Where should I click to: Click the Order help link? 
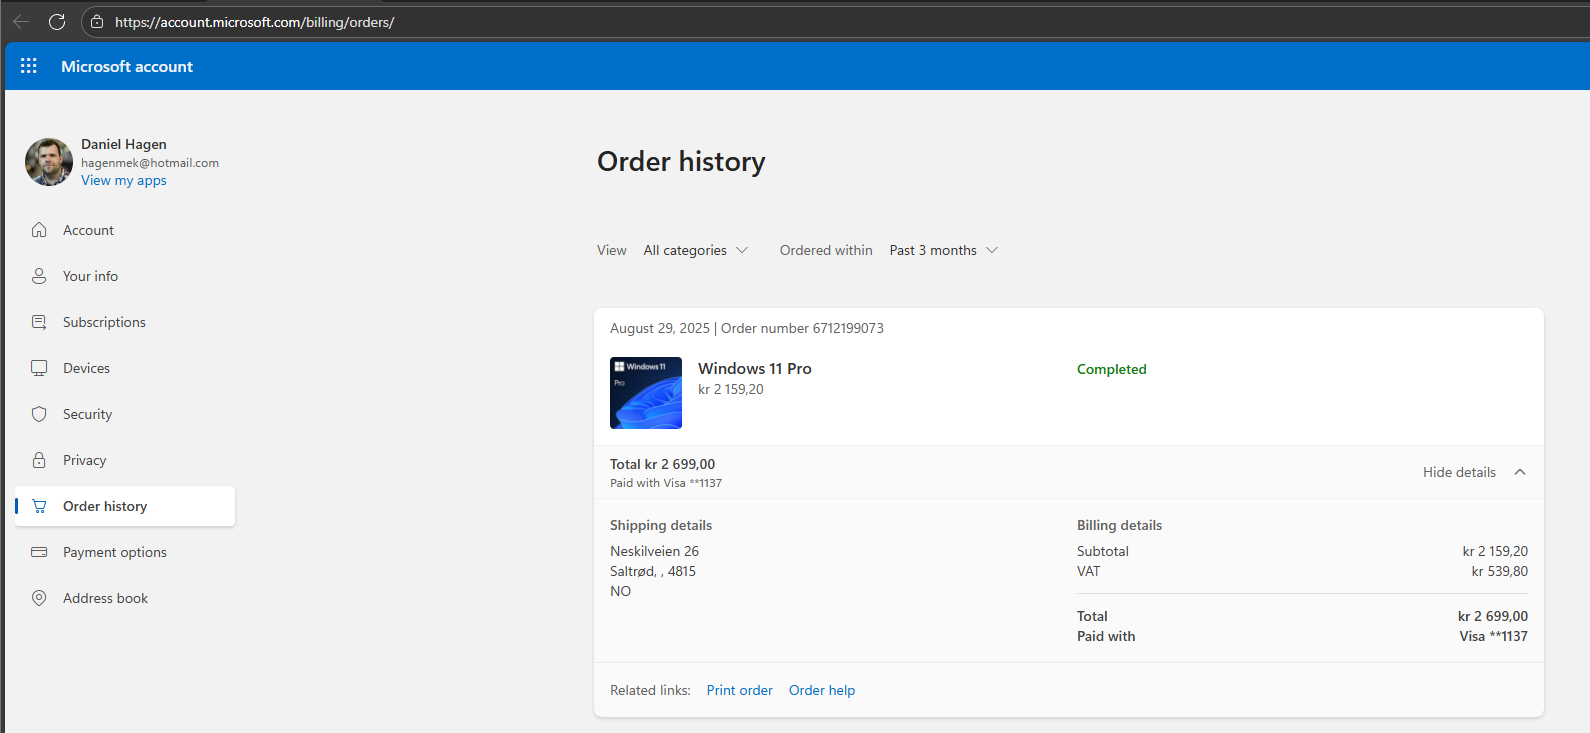pyautogui.click(x=822, y=690)
